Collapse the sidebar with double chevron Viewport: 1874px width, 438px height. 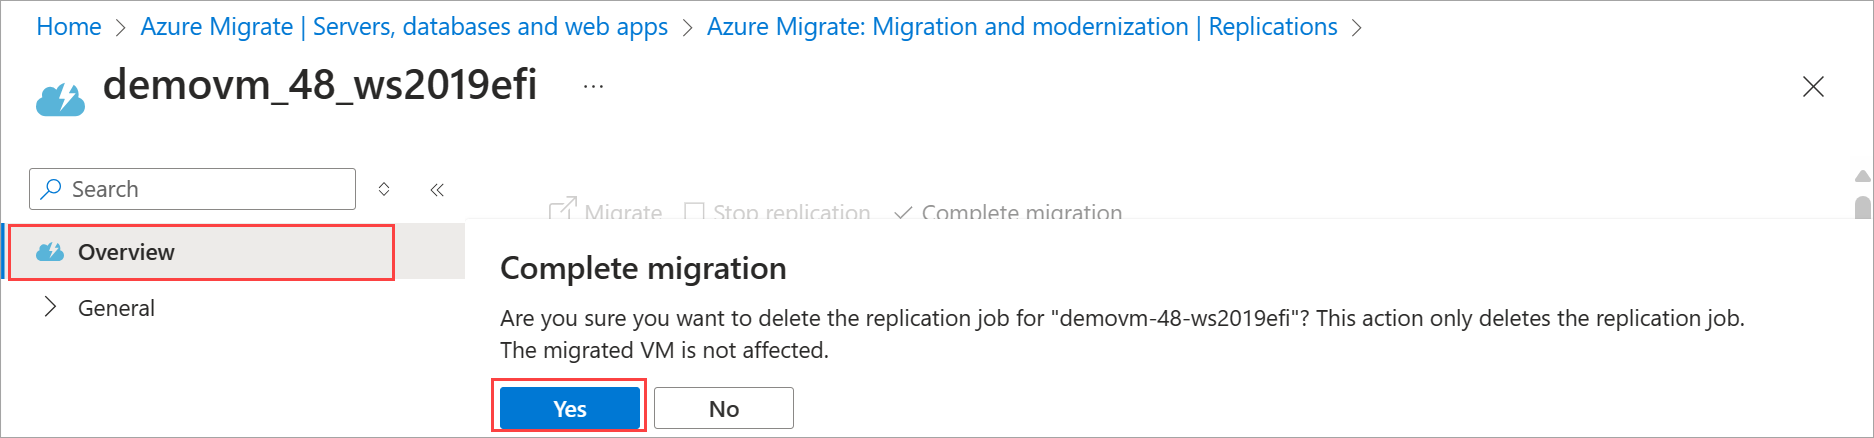pos(437,189)
